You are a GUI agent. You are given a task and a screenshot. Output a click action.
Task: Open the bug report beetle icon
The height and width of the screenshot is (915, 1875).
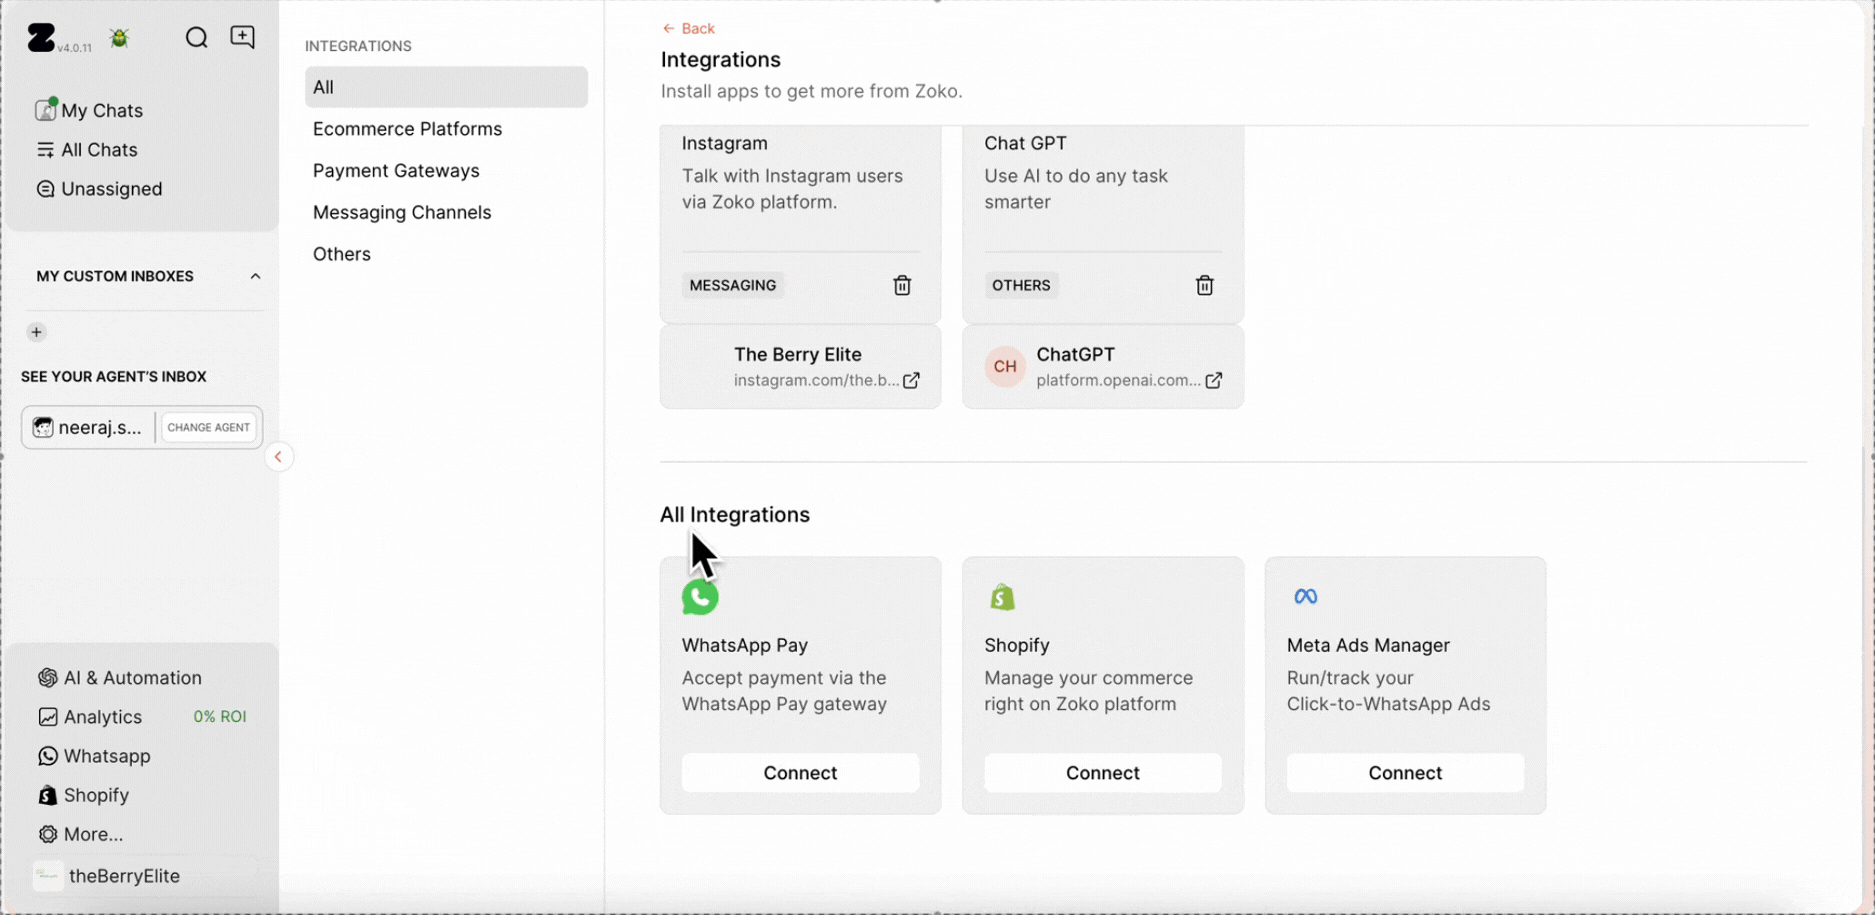pos(120,38)
